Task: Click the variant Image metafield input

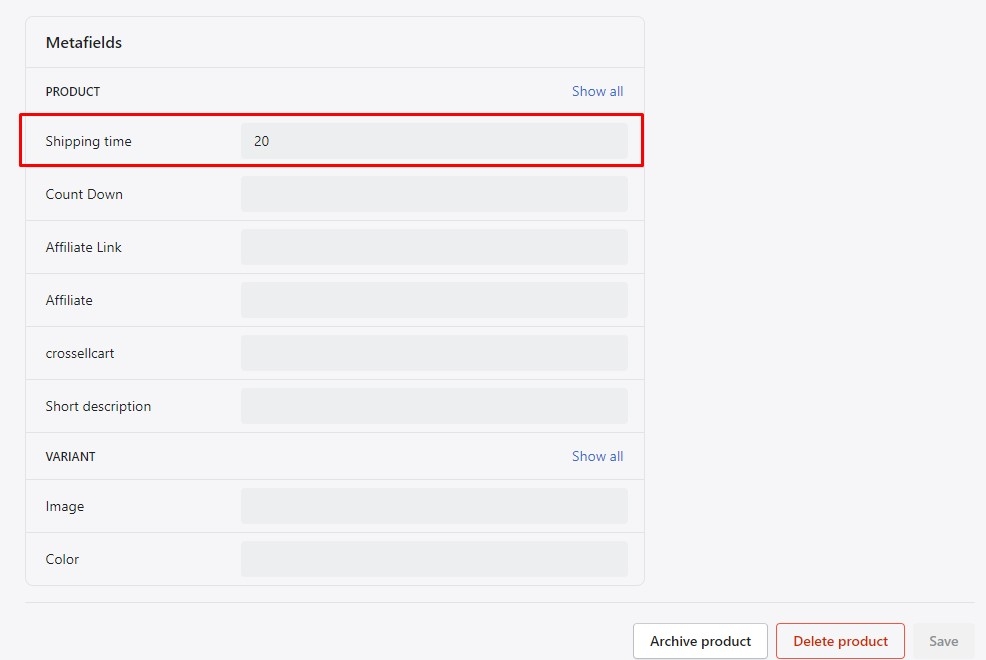Action: tap(434, 506)
